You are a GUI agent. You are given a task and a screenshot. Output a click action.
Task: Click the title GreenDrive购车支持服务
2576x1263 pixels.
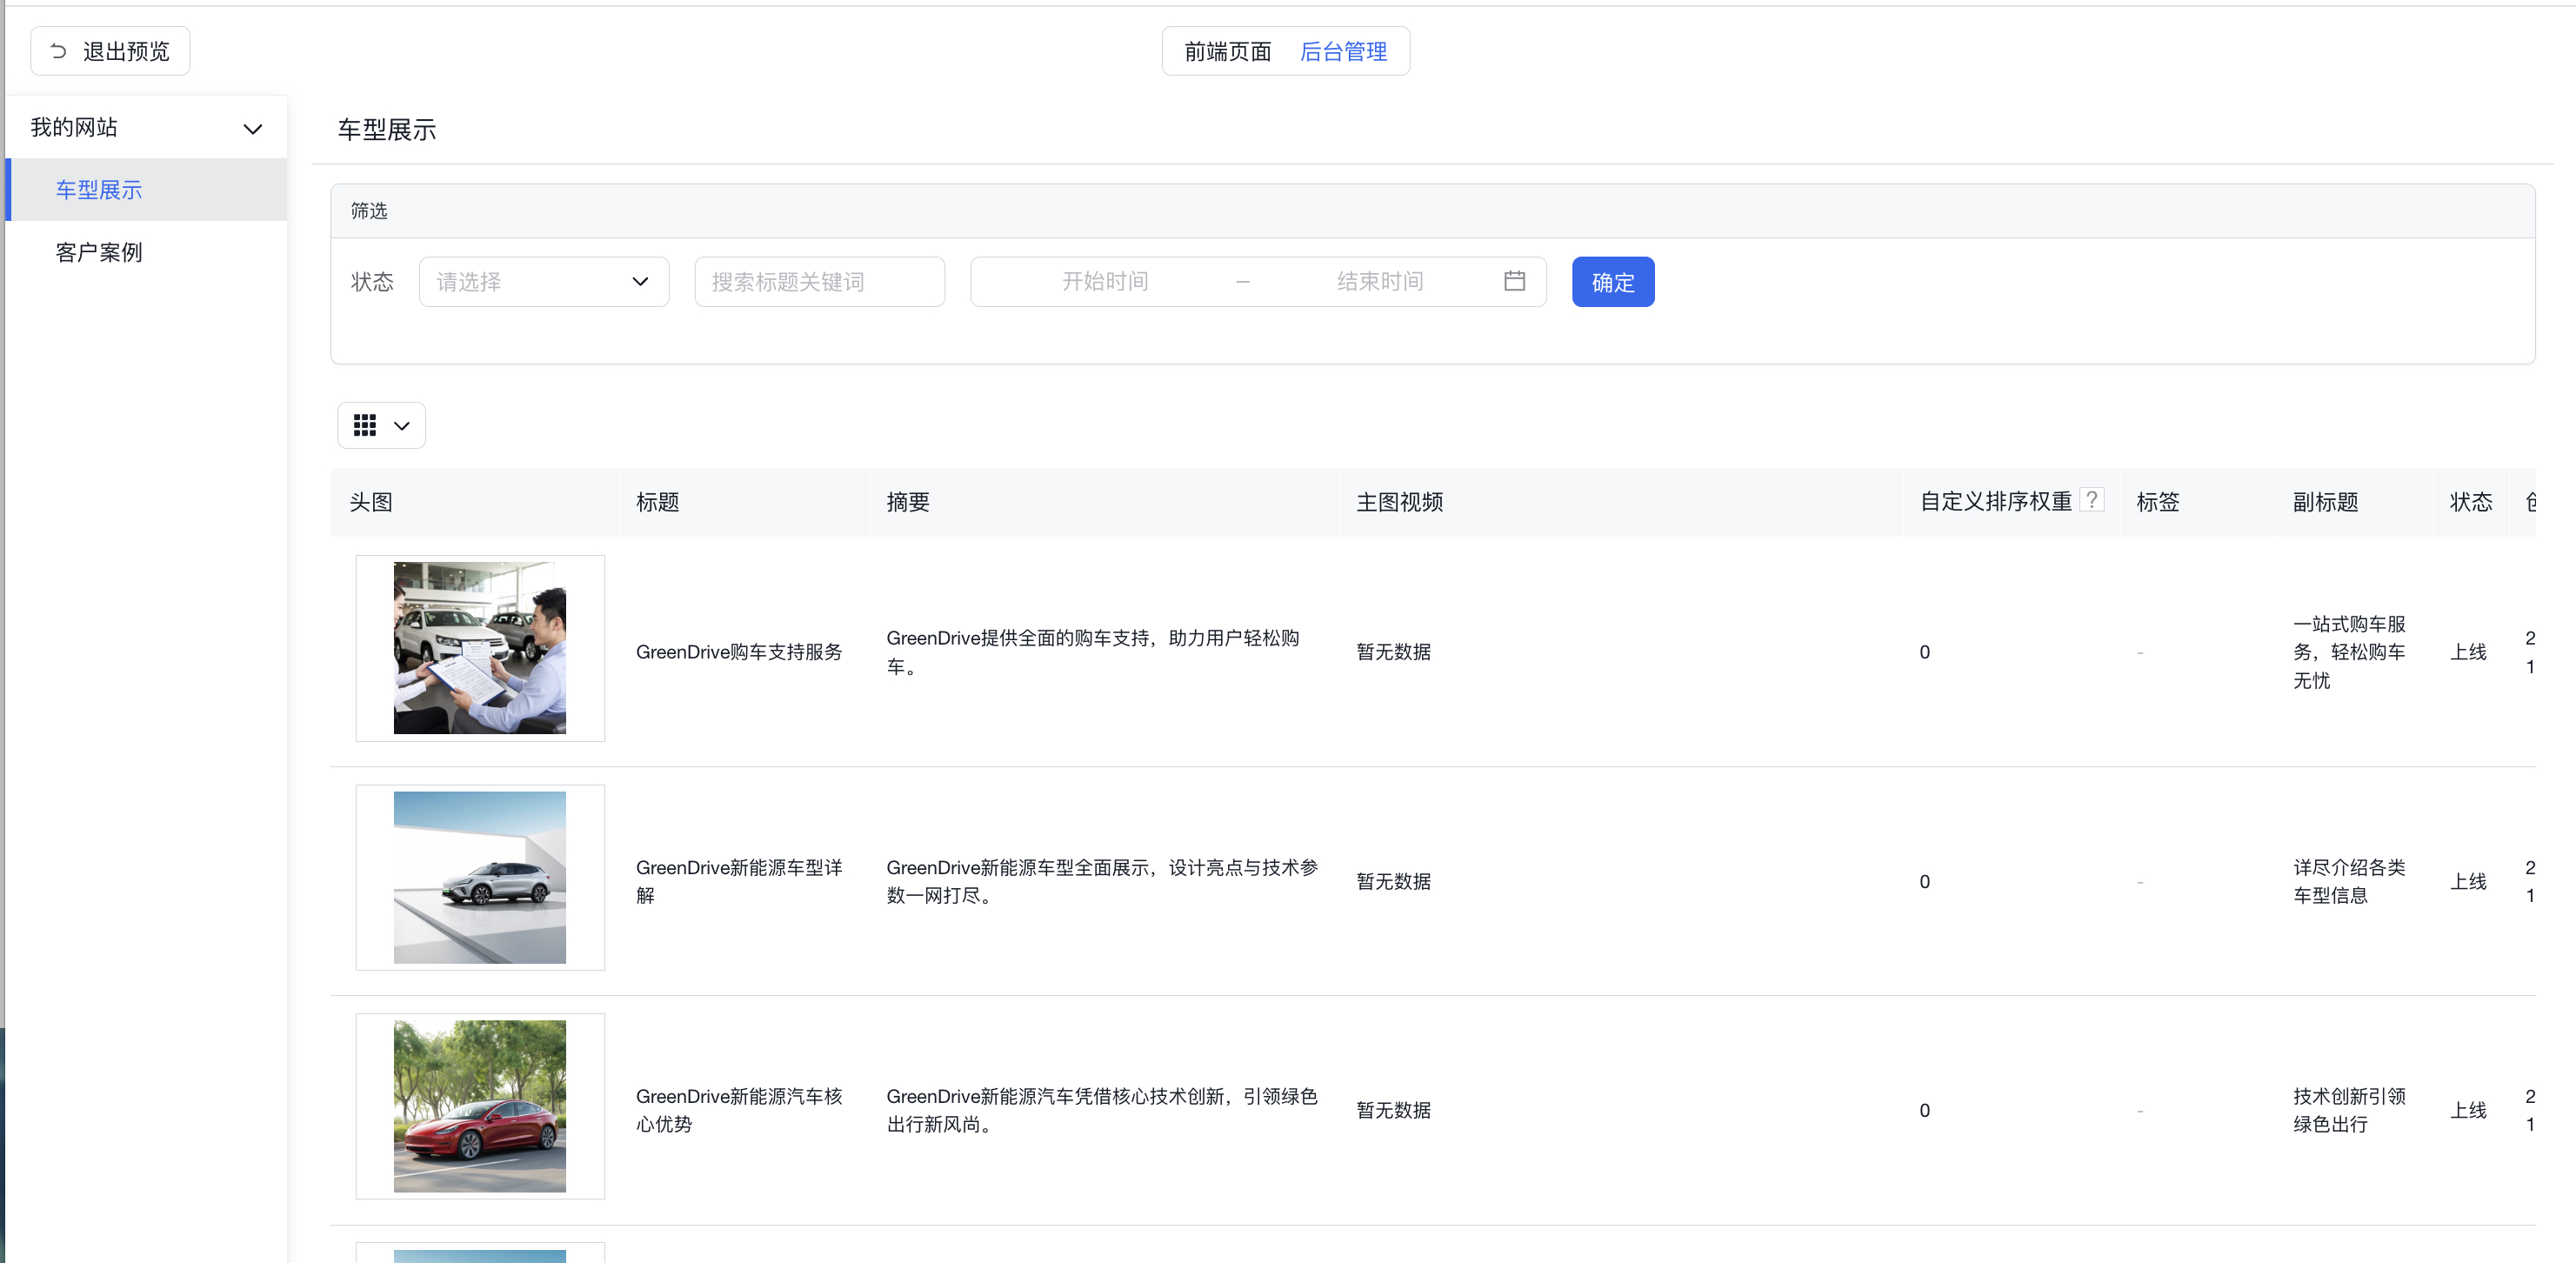[739, 652]
